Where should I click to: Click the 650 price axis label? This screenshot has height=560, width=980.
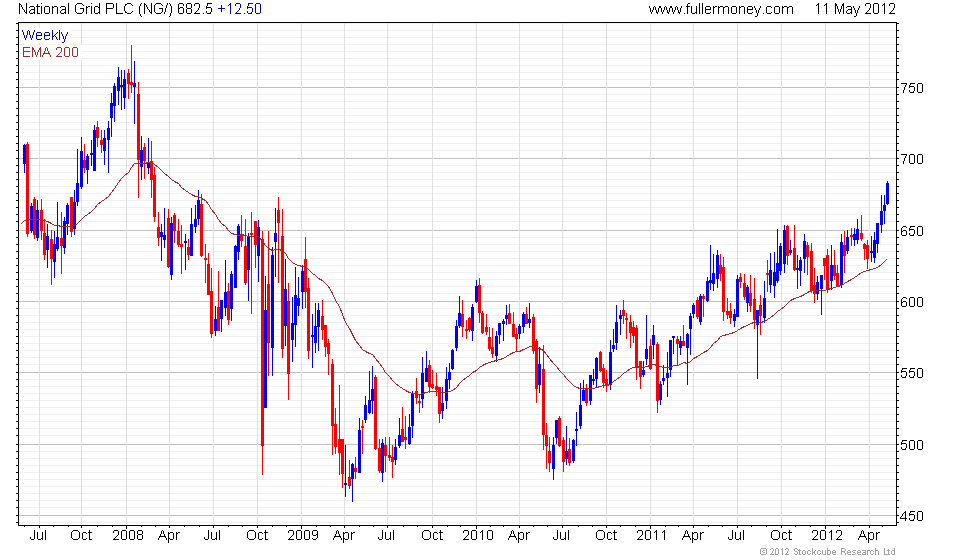[x=912, y=231]
